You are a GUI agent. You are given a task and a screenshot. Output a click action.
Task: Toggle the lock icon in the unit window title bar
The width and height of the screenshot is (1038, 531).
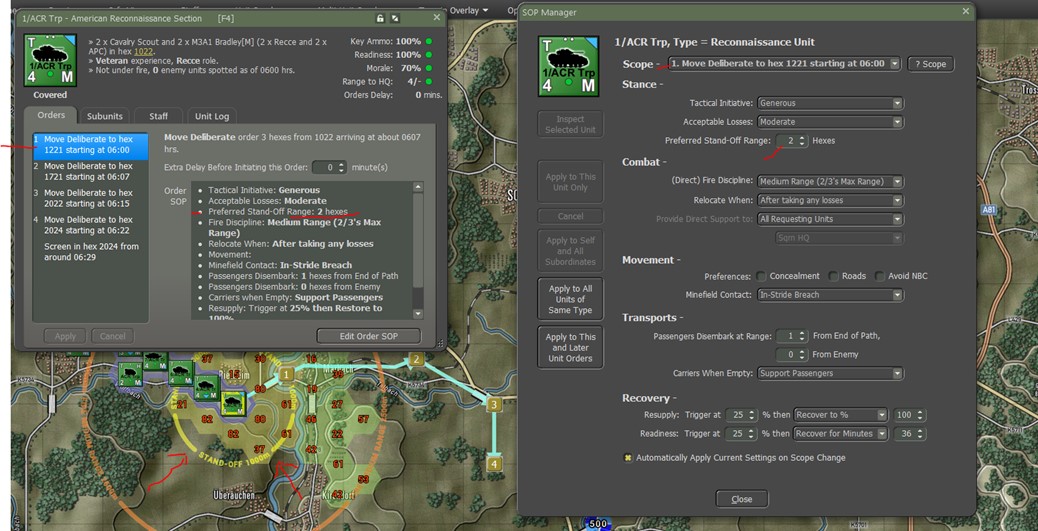[380, 18]
